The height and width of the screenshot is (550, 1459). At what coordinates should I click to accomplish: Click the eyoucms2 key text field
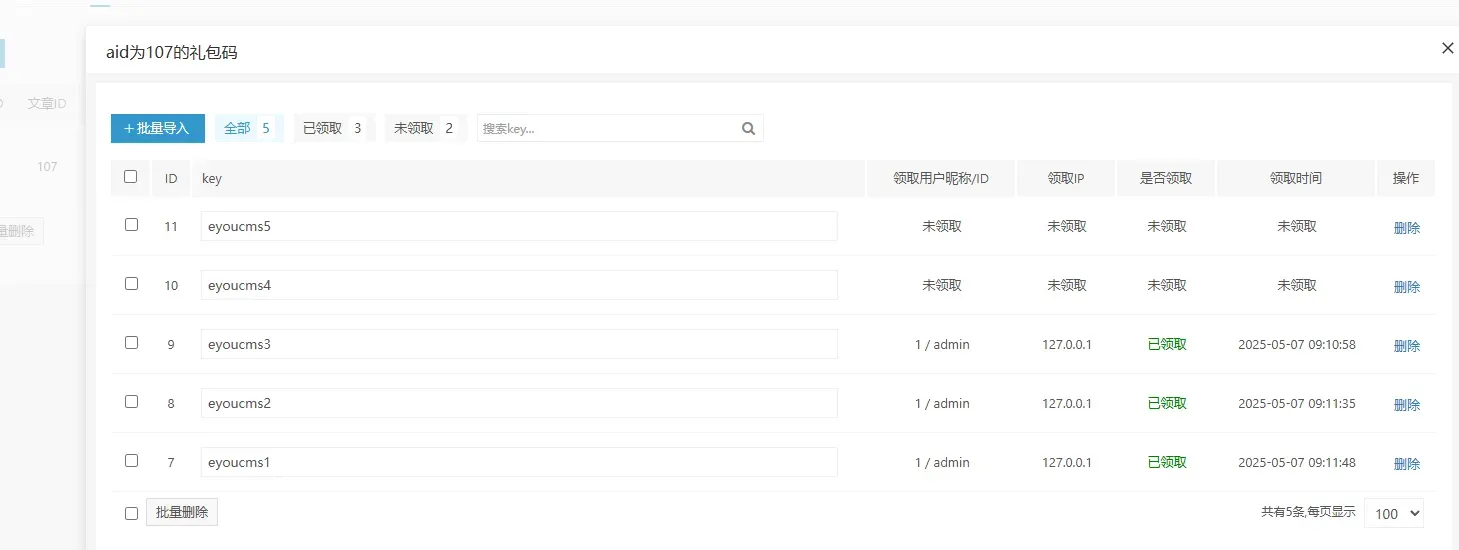(518, 403)
